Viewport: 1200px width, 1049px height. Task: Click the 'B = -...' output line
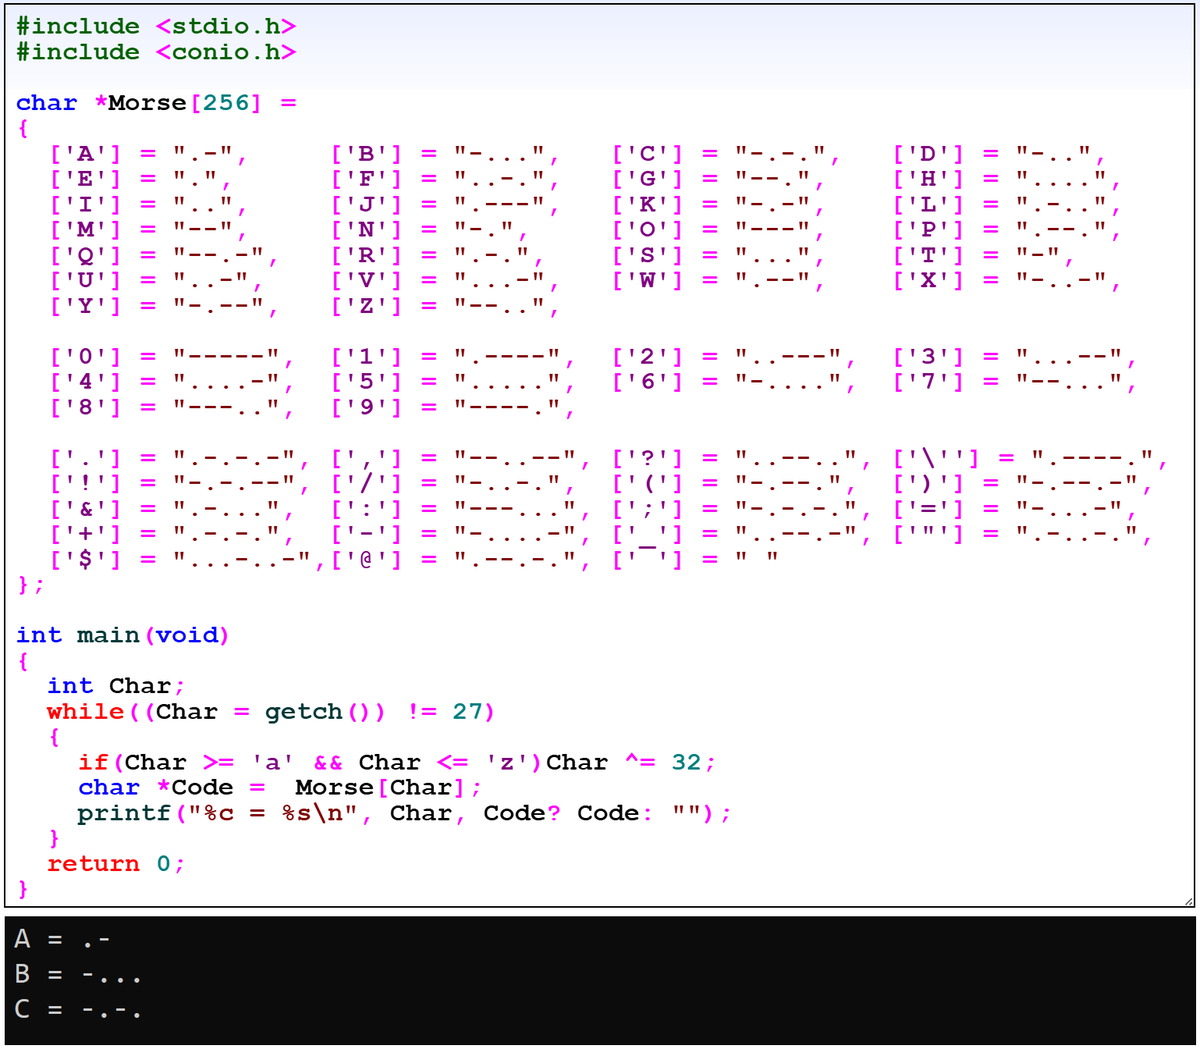click(x=78, y=975)
